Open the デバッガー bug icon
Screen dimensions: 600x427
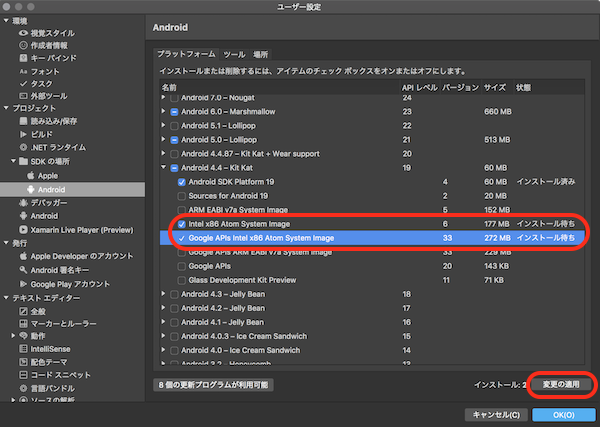23,203
